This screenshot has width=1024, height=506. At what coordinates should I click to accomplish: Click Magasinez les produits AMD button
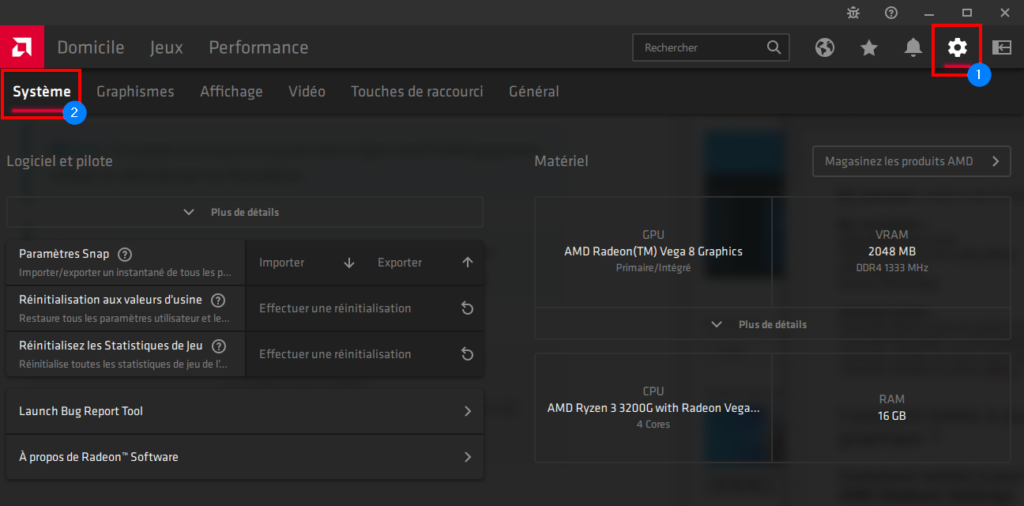click(912, 161)
